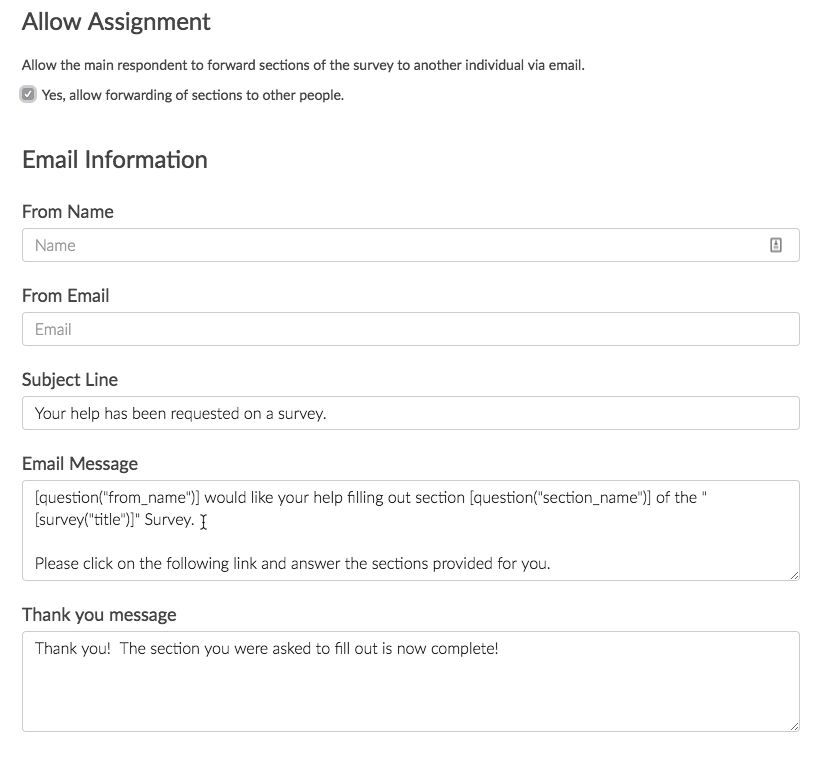
Task: Select the Subject Line text field
Action: pos(410,413)
